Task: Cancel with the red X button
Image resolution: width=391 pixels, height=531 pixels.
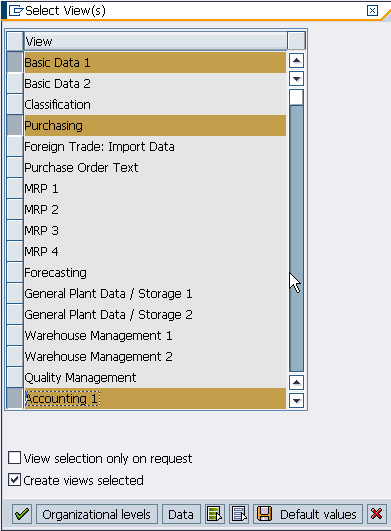Action: [376, 514]
